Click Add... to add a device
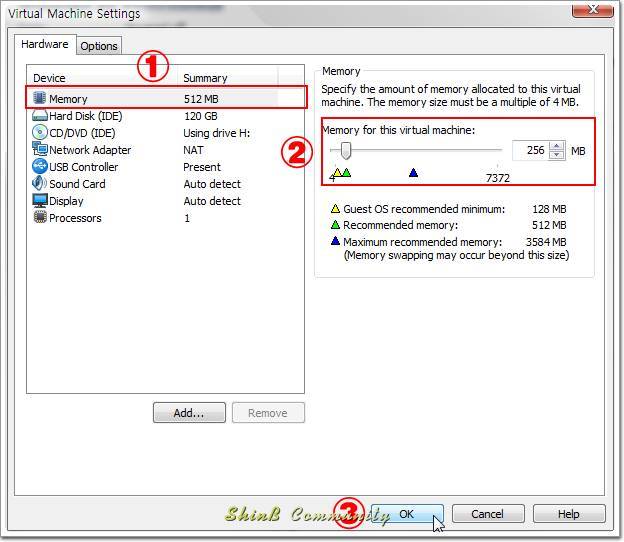The width and height of the screenshot is (624, 542). (189, 413)
